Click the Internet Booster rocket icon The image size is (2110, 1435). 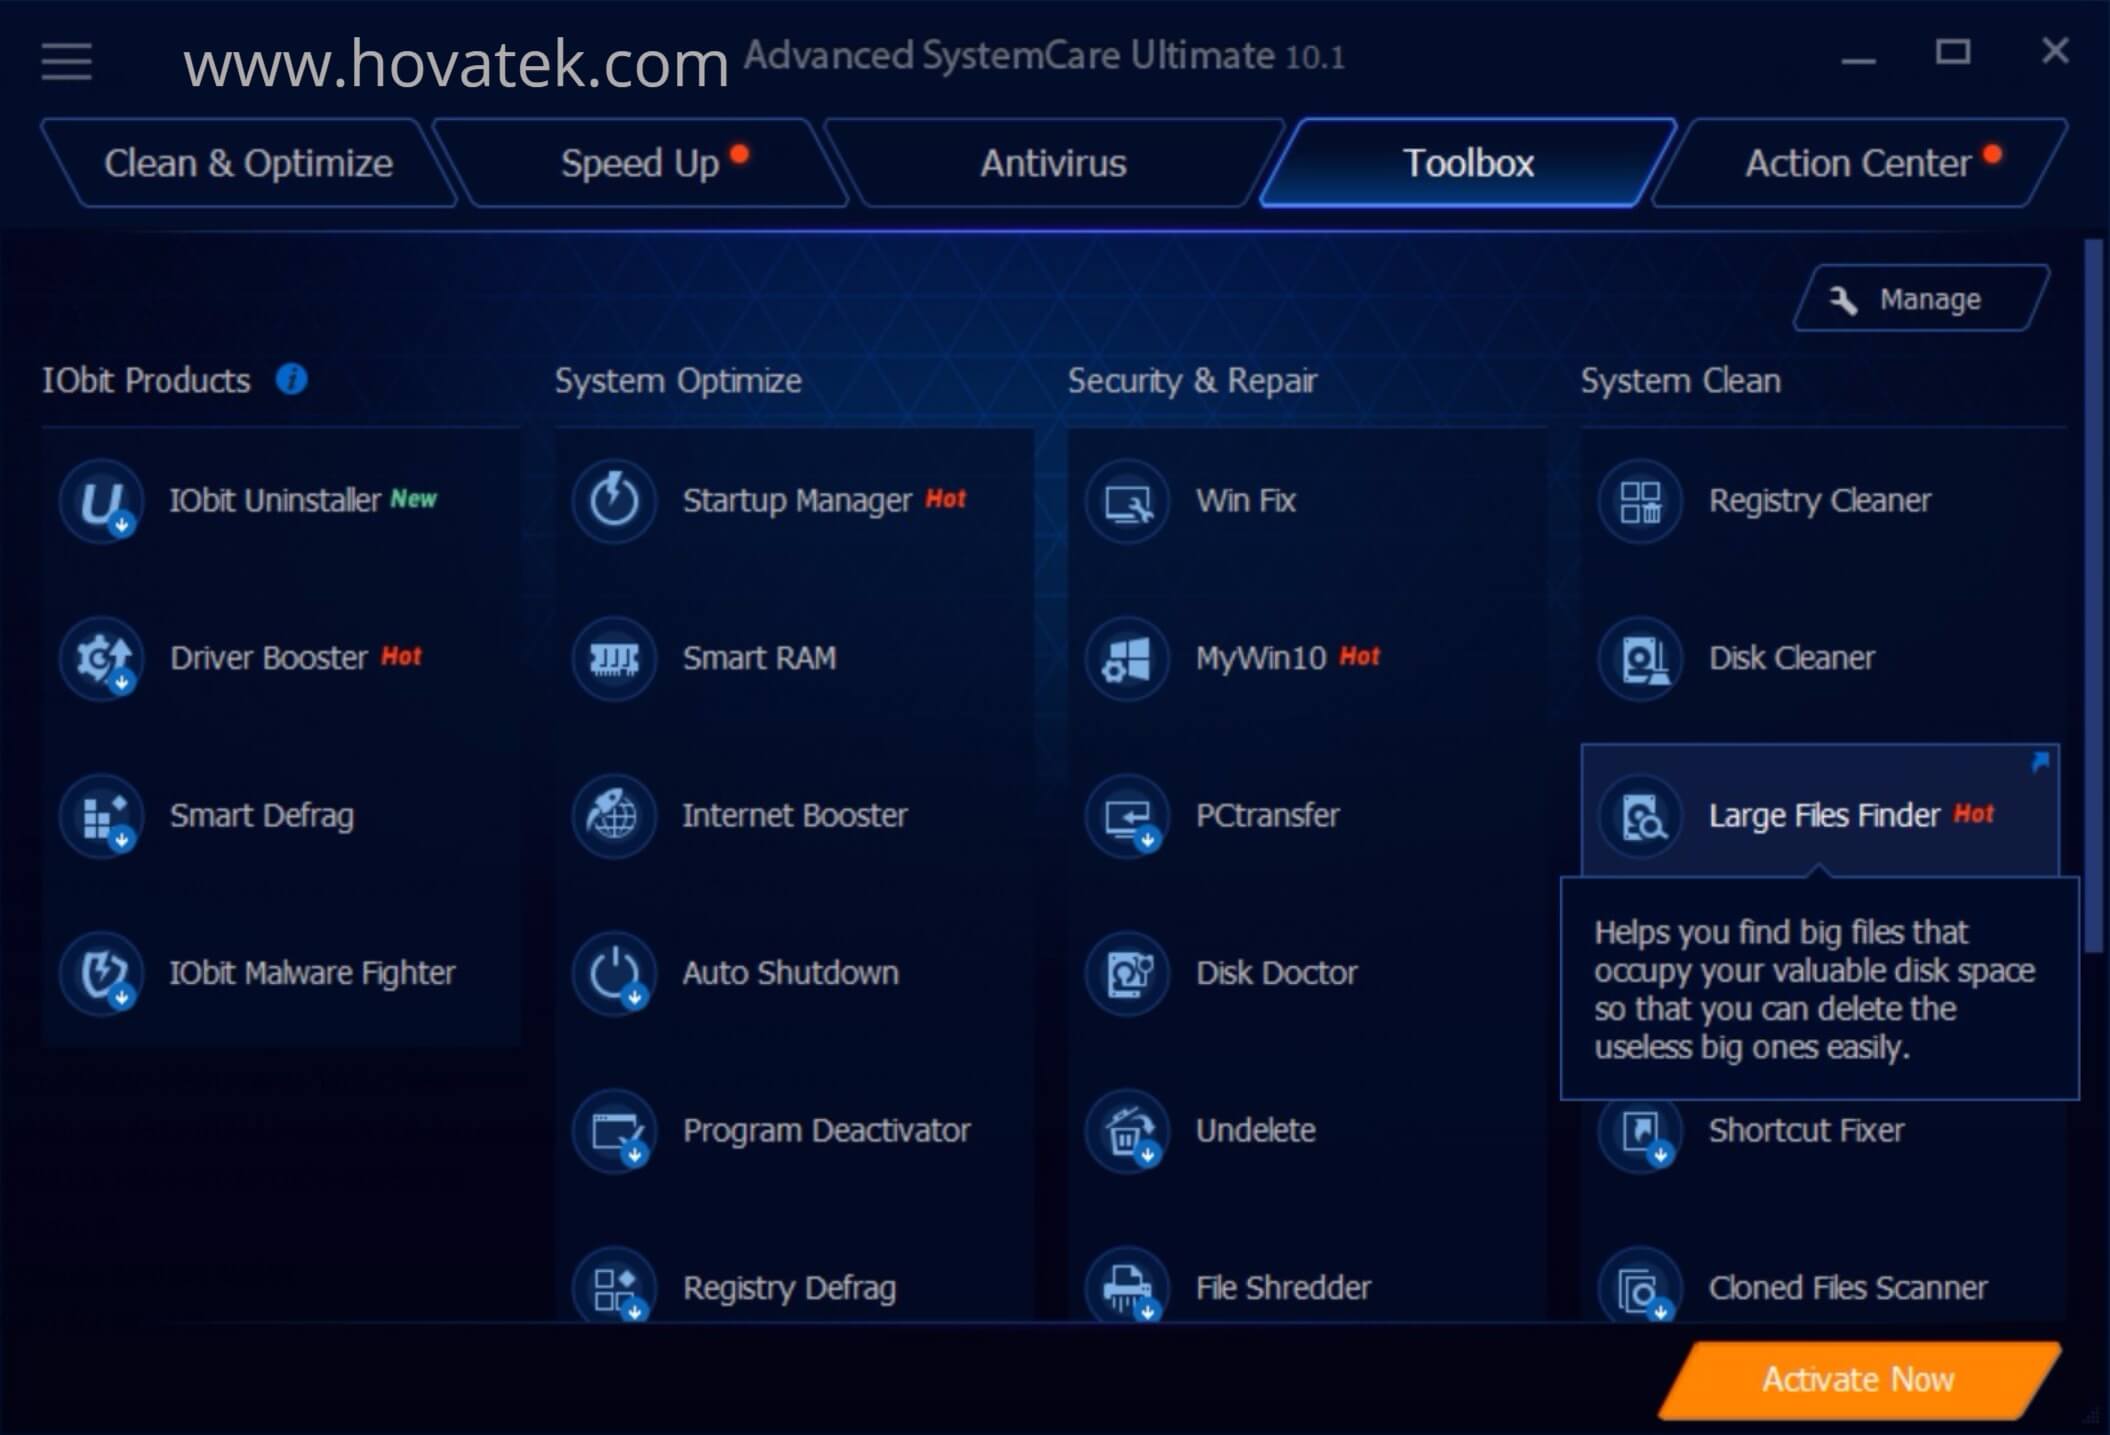[614, 815]
